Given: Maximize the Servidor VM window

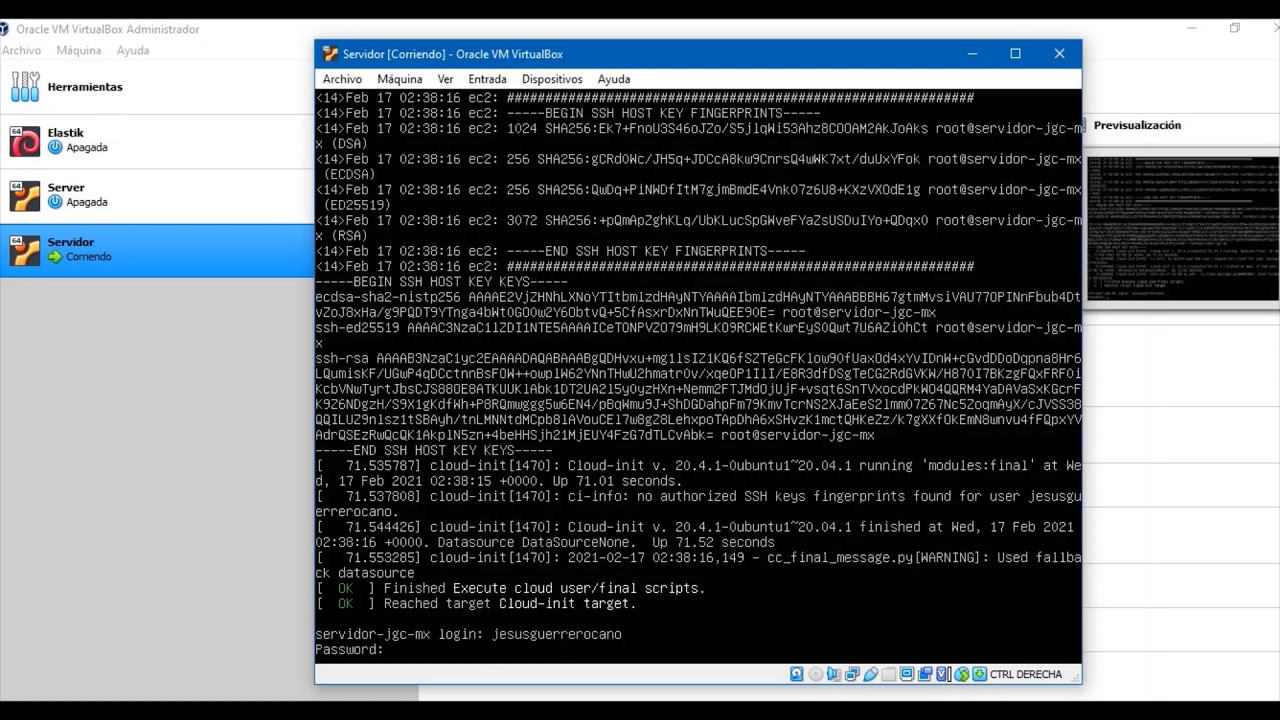Looking at the screenshot, I should point(1015,54).
